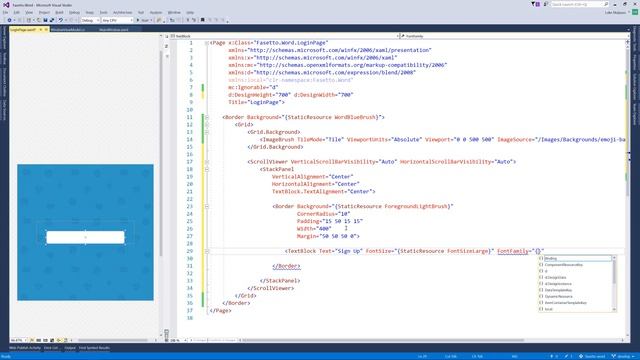Toggle the snap grid icon in designer bar
The height and width of the screenshot is (360, 640).
point(38,340)
